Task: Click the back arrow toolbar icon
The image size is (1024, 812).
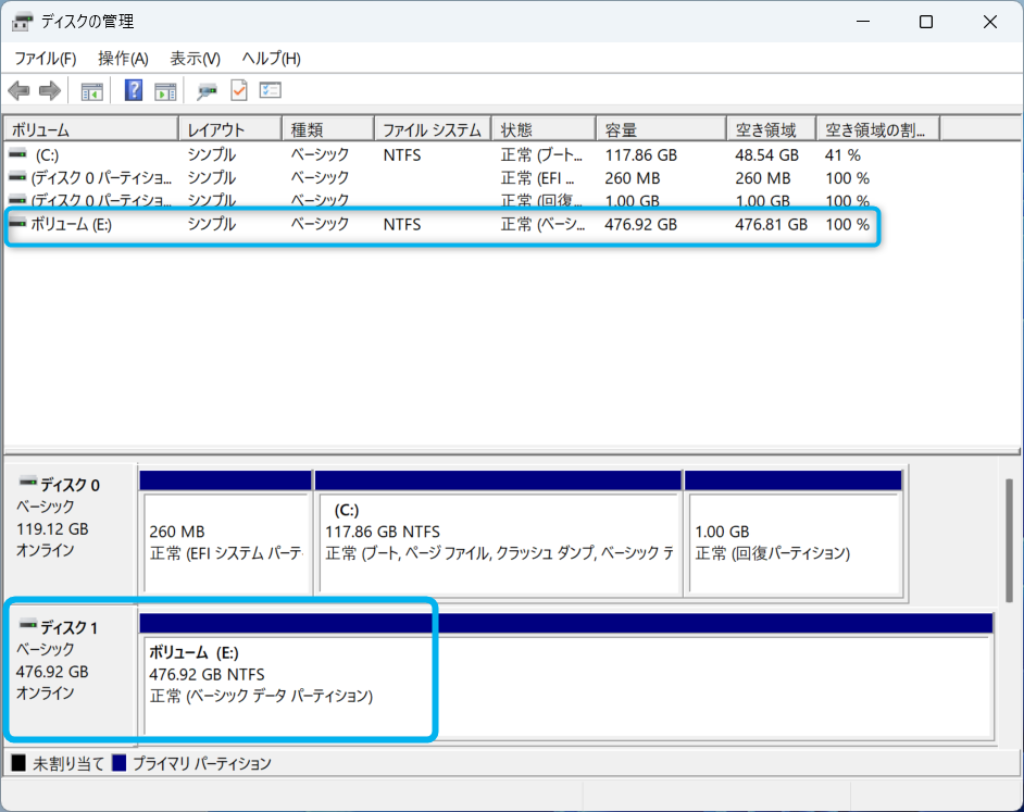Action: 18,91
